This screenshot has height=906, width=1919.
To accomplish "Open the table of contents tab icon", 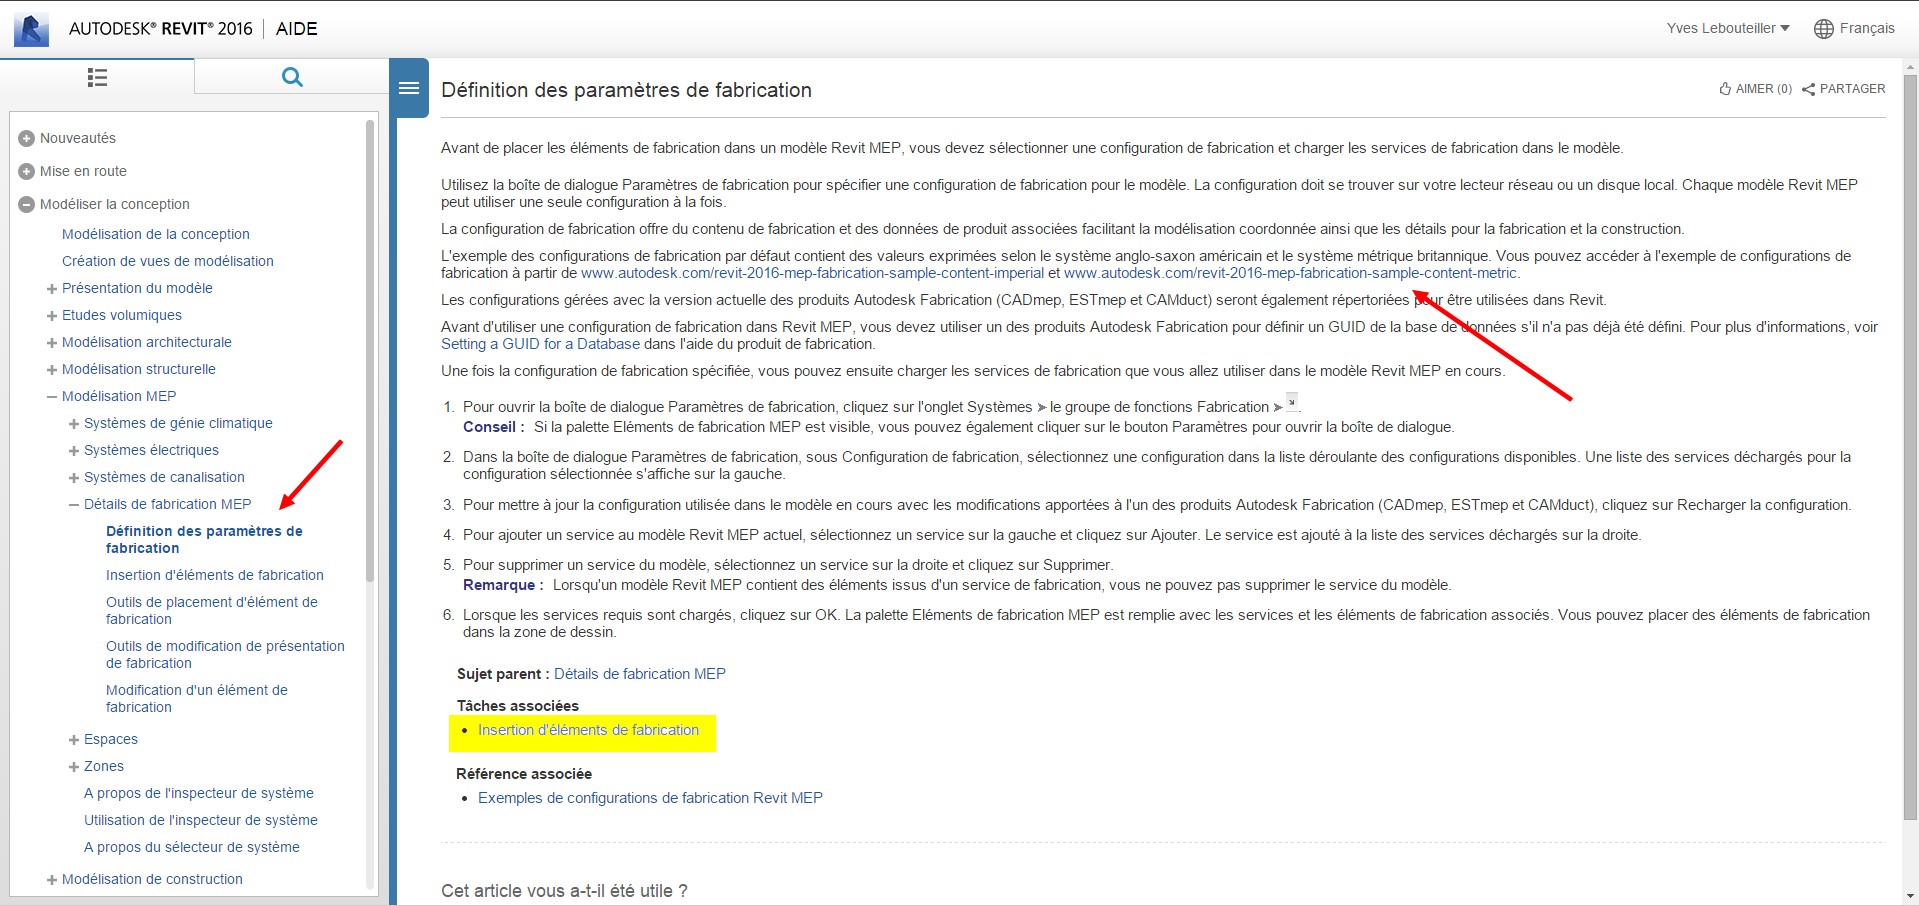I will [97, 77].
